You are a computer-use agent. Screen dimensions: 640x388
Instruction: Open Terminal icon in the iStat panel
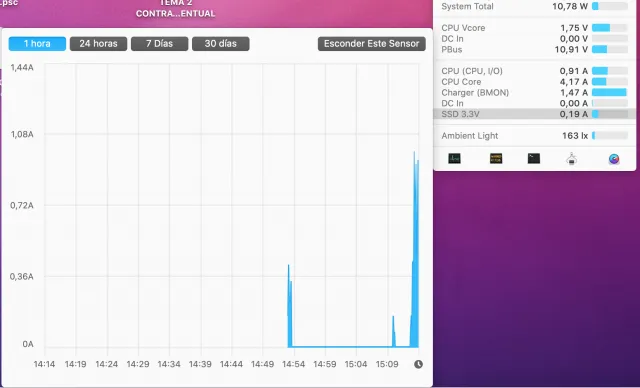tap(534, 158)
